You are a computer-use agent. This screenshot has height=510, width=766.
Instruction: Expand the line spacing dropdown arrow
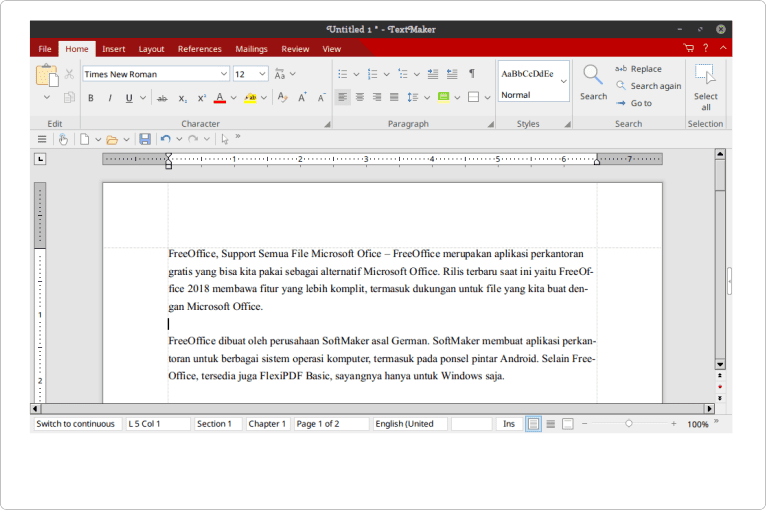click(427, 98)
